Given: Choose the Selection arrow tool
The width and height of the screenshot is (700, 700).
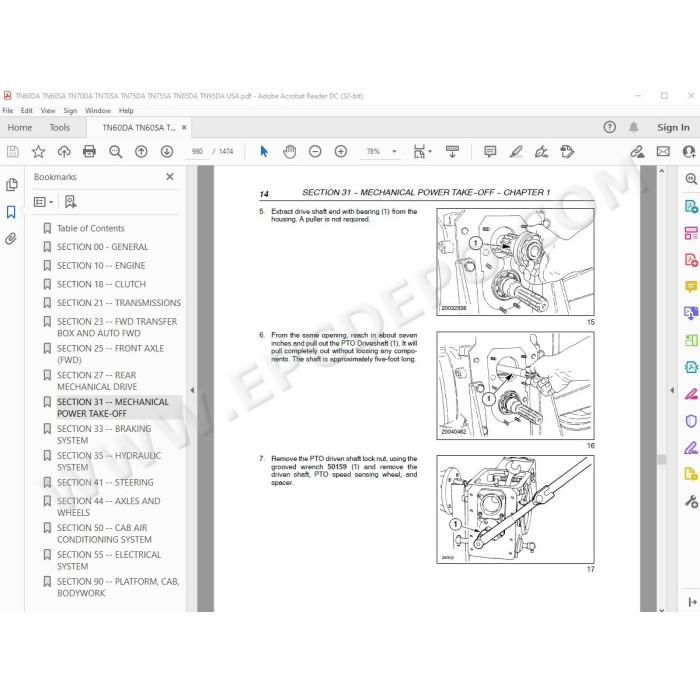Looking at the screenshot, I should (264, 152).
